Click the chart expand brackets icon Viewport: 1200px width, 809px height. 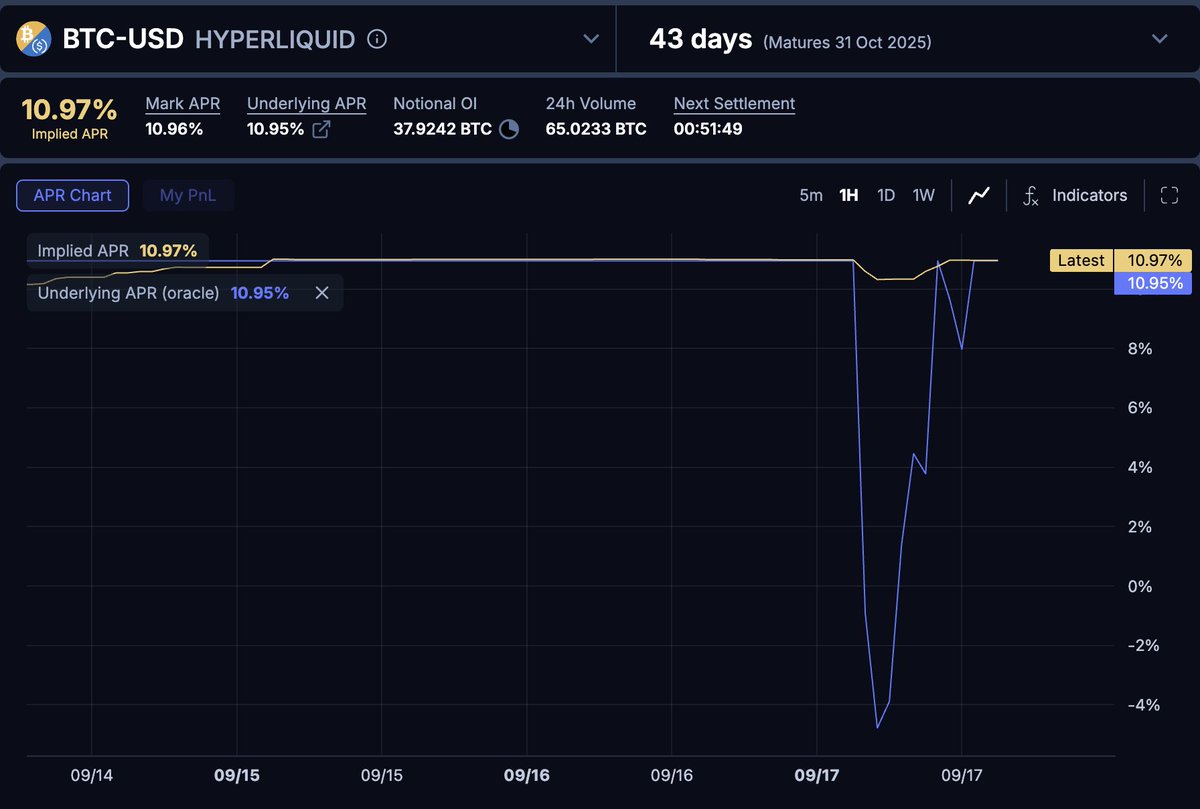[1169, 195]
